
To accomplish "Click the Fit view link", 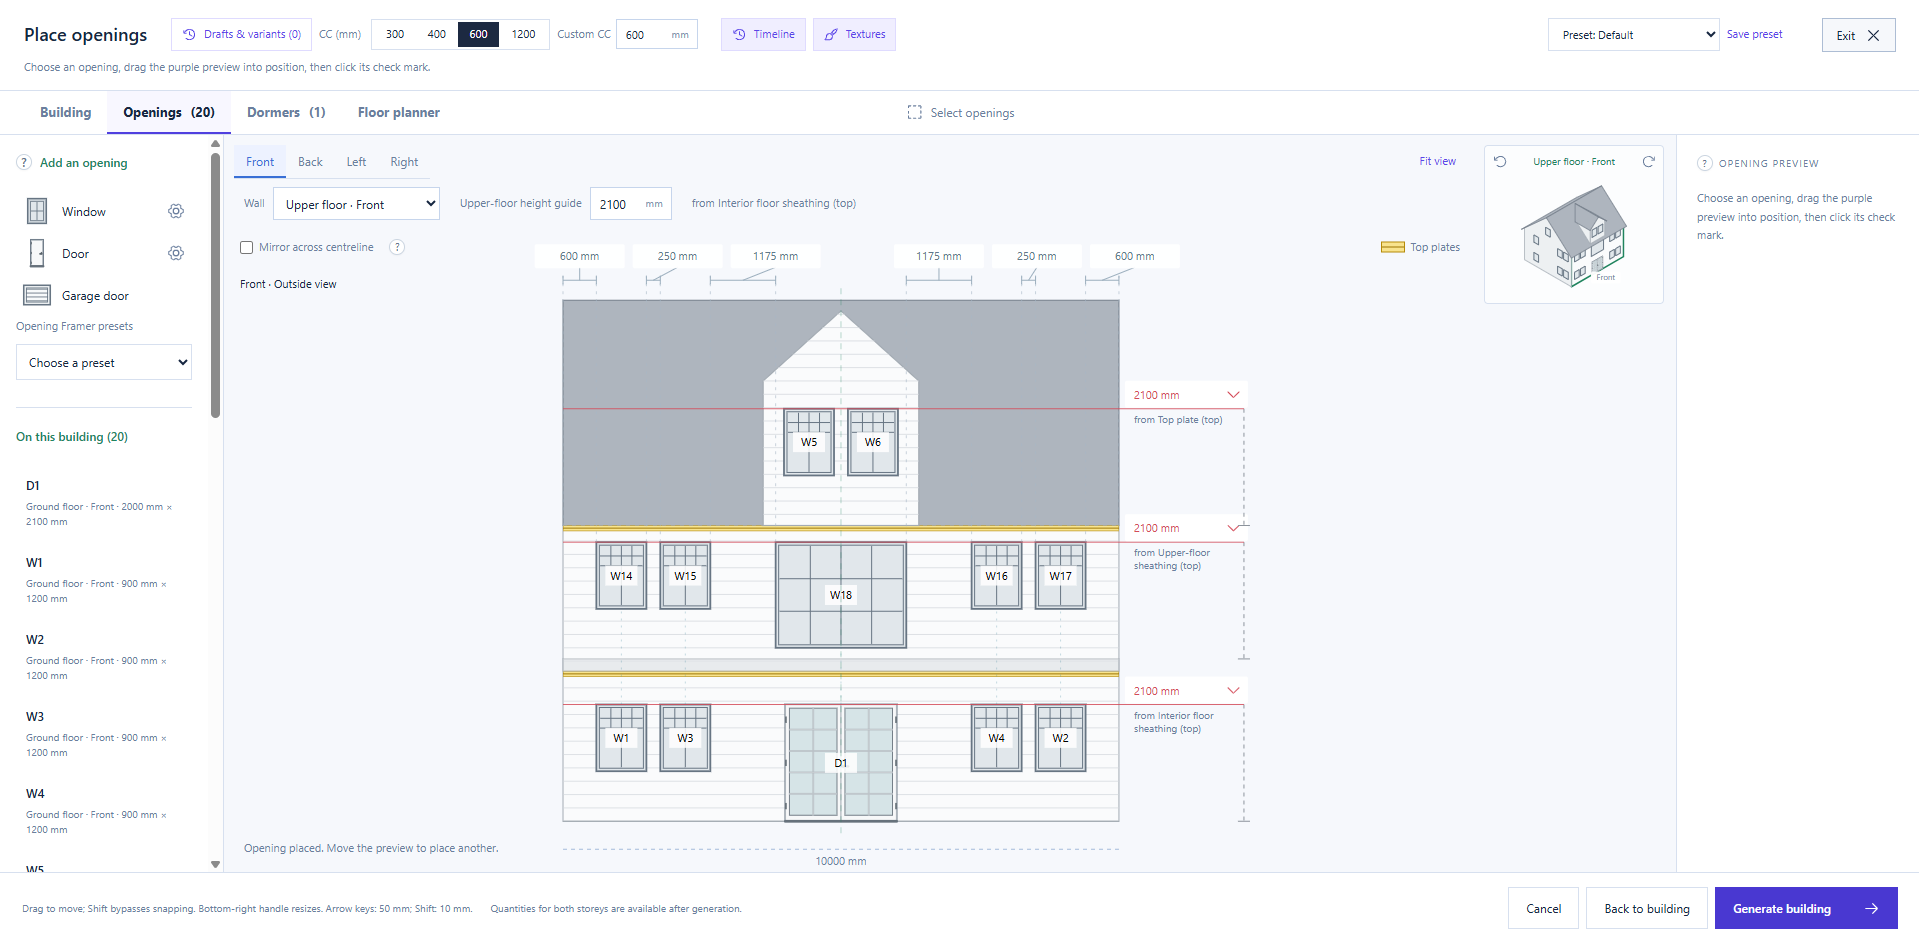I will (1437, 161).
